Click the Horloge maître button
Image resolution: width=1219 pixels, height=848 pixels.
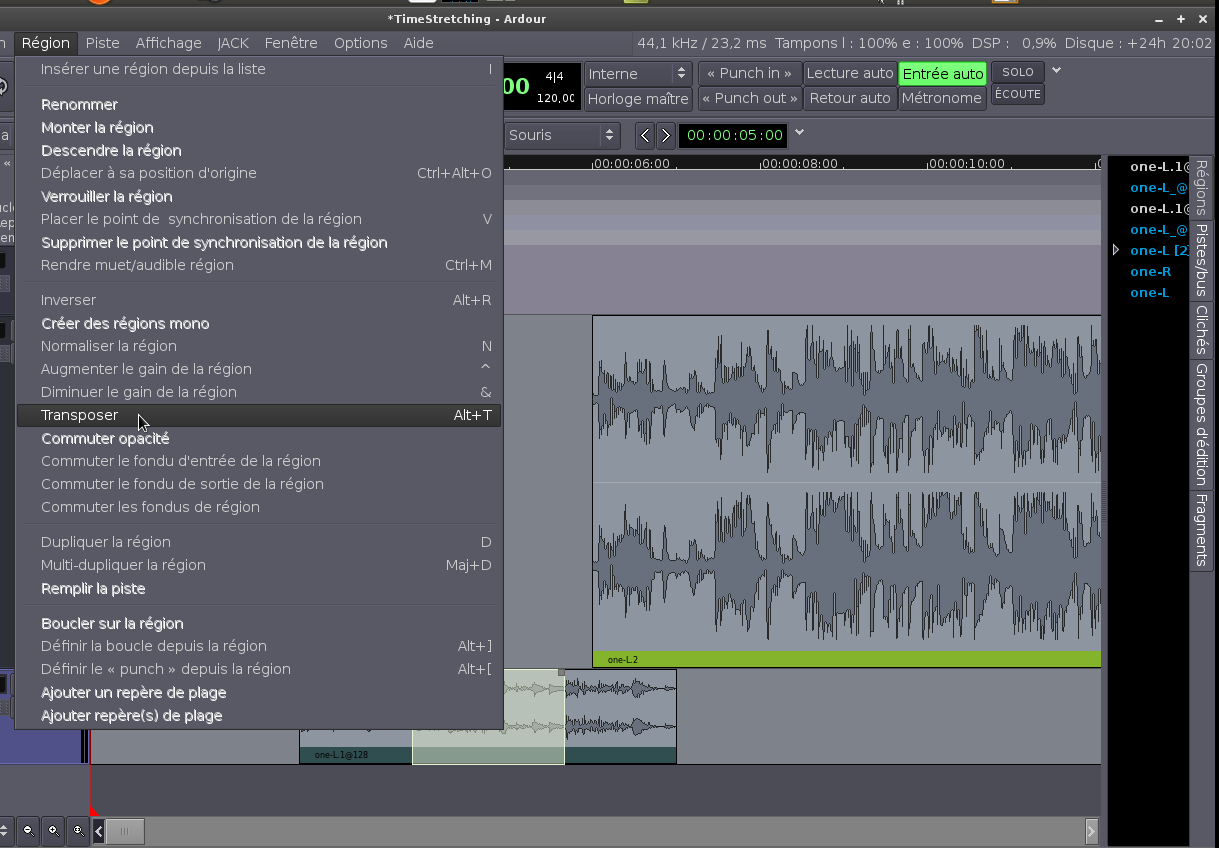click(638, 98)
